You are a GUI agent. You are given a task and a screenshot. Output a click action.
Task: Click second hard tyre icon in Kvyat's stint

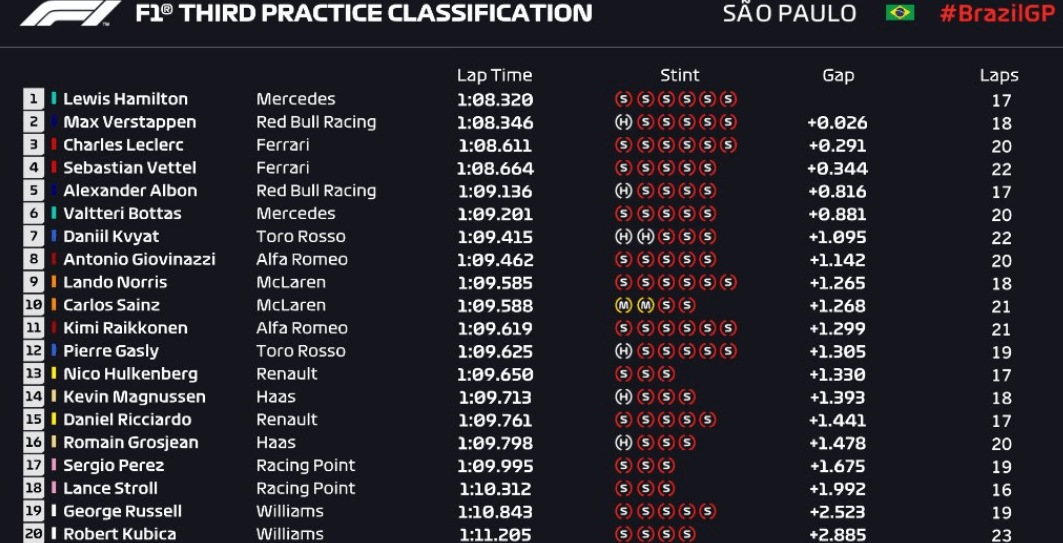pyautogui.click(x=645, y=237)
